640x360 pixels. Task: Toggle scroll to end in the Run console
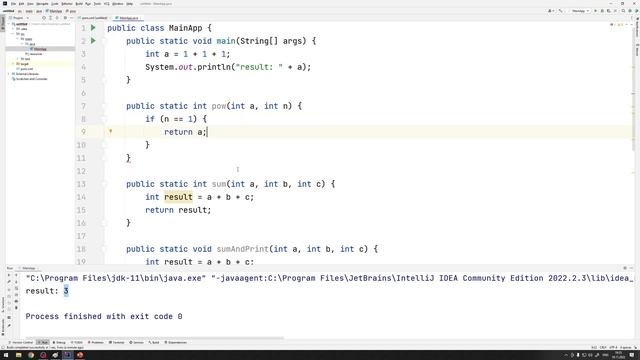(x=16, y=295)
